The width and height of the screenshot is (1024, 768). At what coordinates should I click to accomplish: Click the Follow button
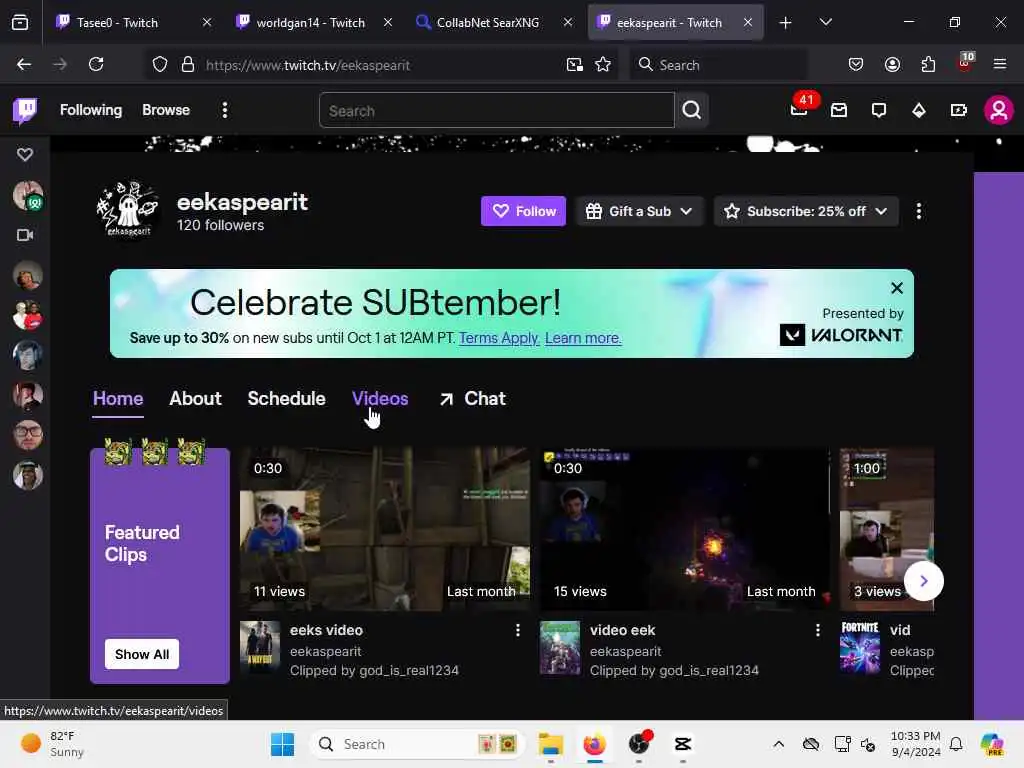point(524,211)
